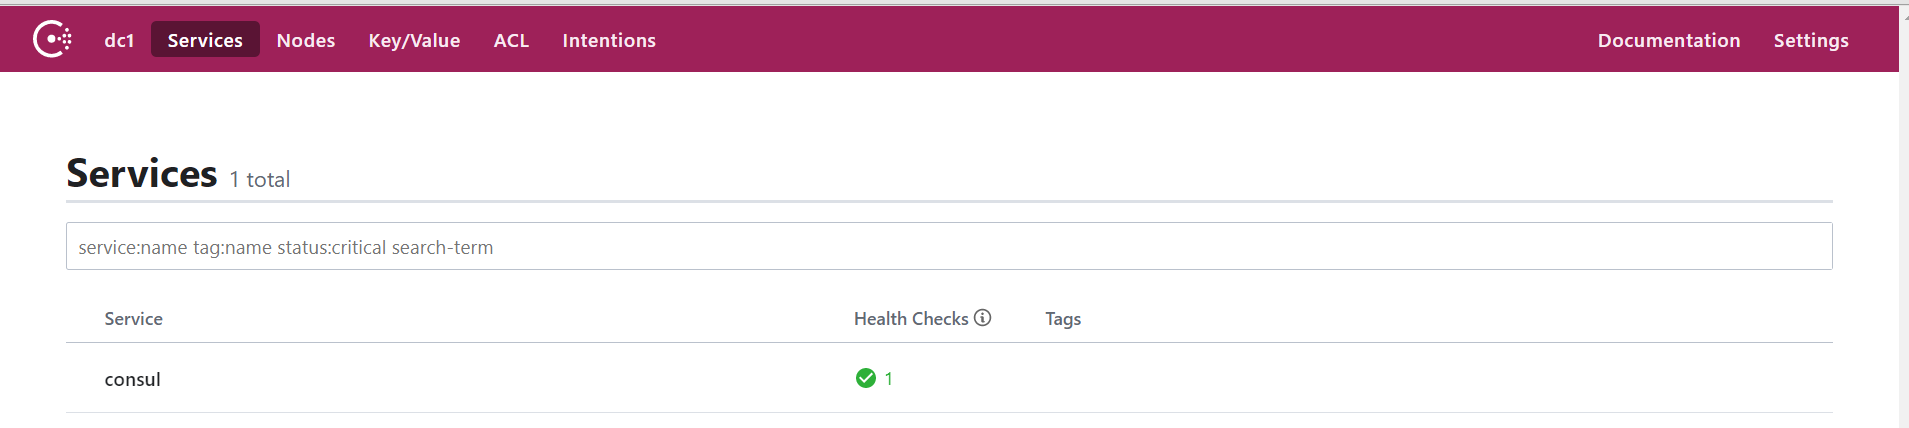
Task: Switch to the Nodes tab
Action: click(306, 40)
